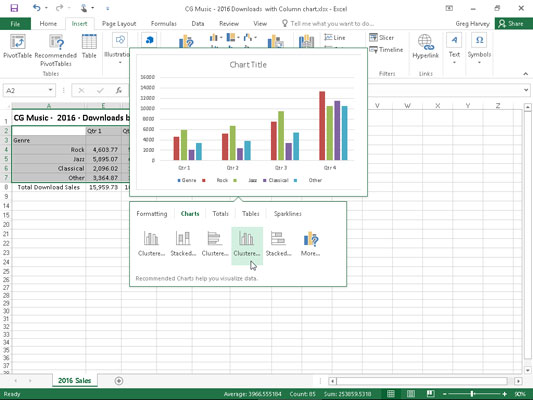Open the Illustrations group
Viewport: 533px width, 400px height.
tap(120, 49)
